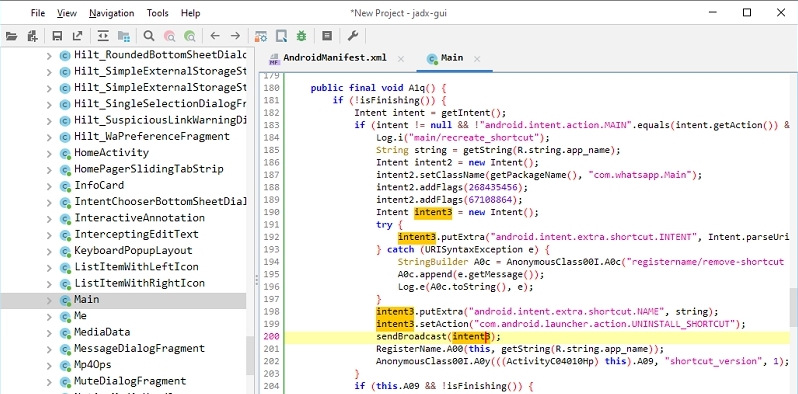Screen dimensions: 798x394
Task: Toggle the deobfuscation toolbar icon
Action: 261,36
